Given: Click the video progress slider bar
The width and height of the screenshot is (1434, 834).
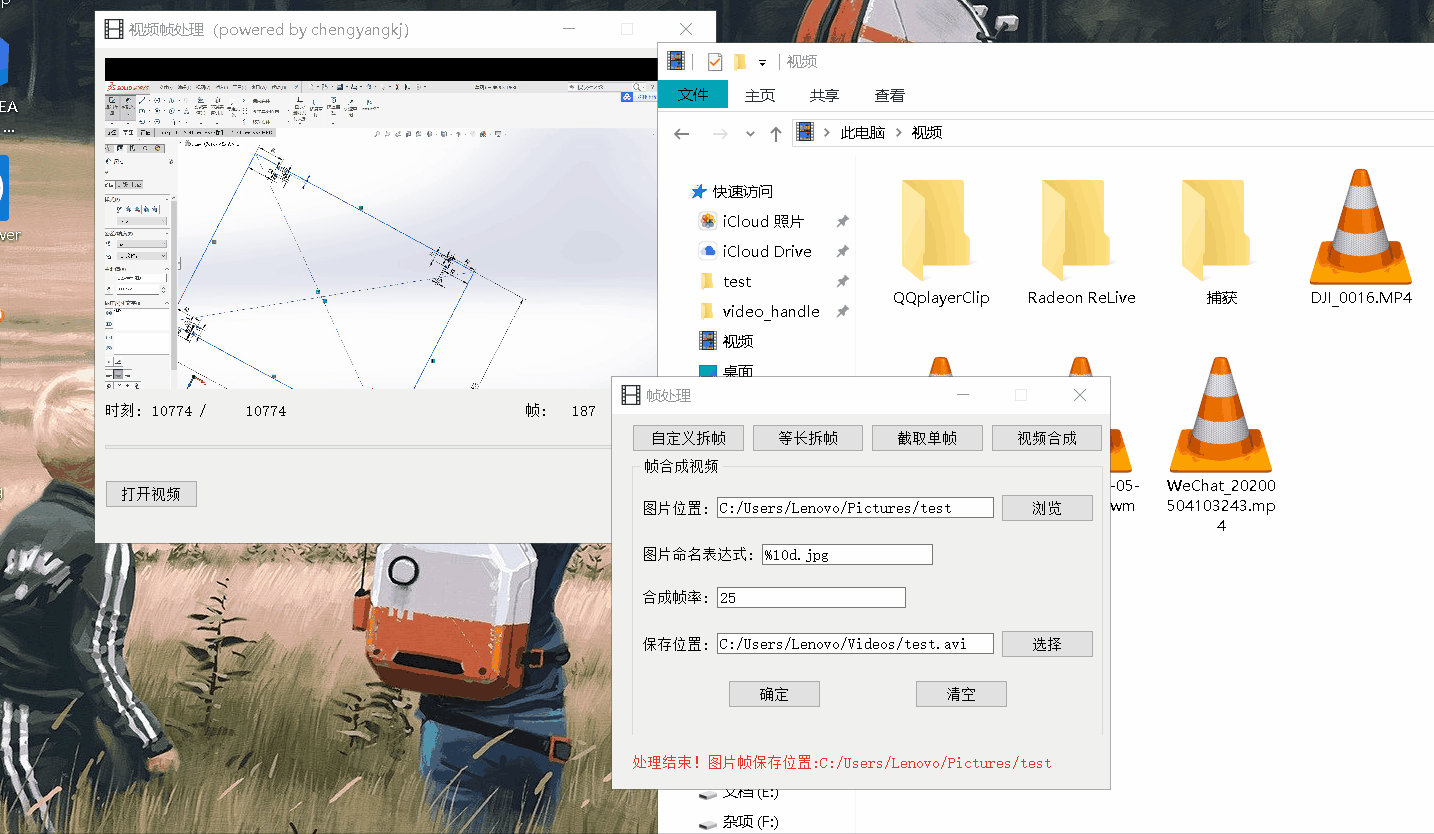Looking at the screenshot, I should tap(360, 447).
